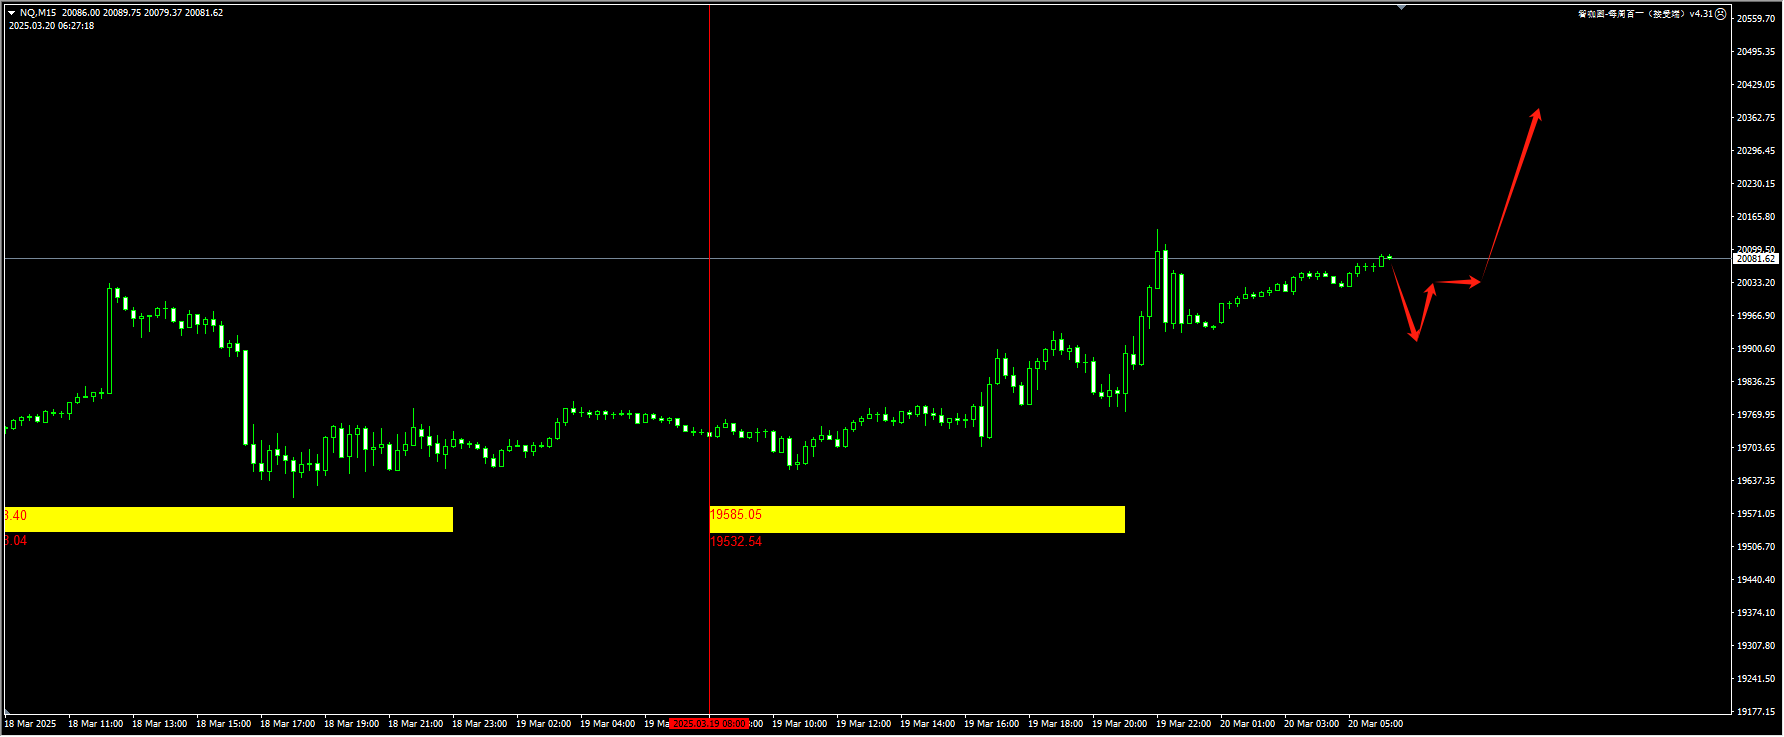This screenshot has height=737, width=1784.
Task: Click the expert advisor name text v4.31
Action: tap(1645, 14)
